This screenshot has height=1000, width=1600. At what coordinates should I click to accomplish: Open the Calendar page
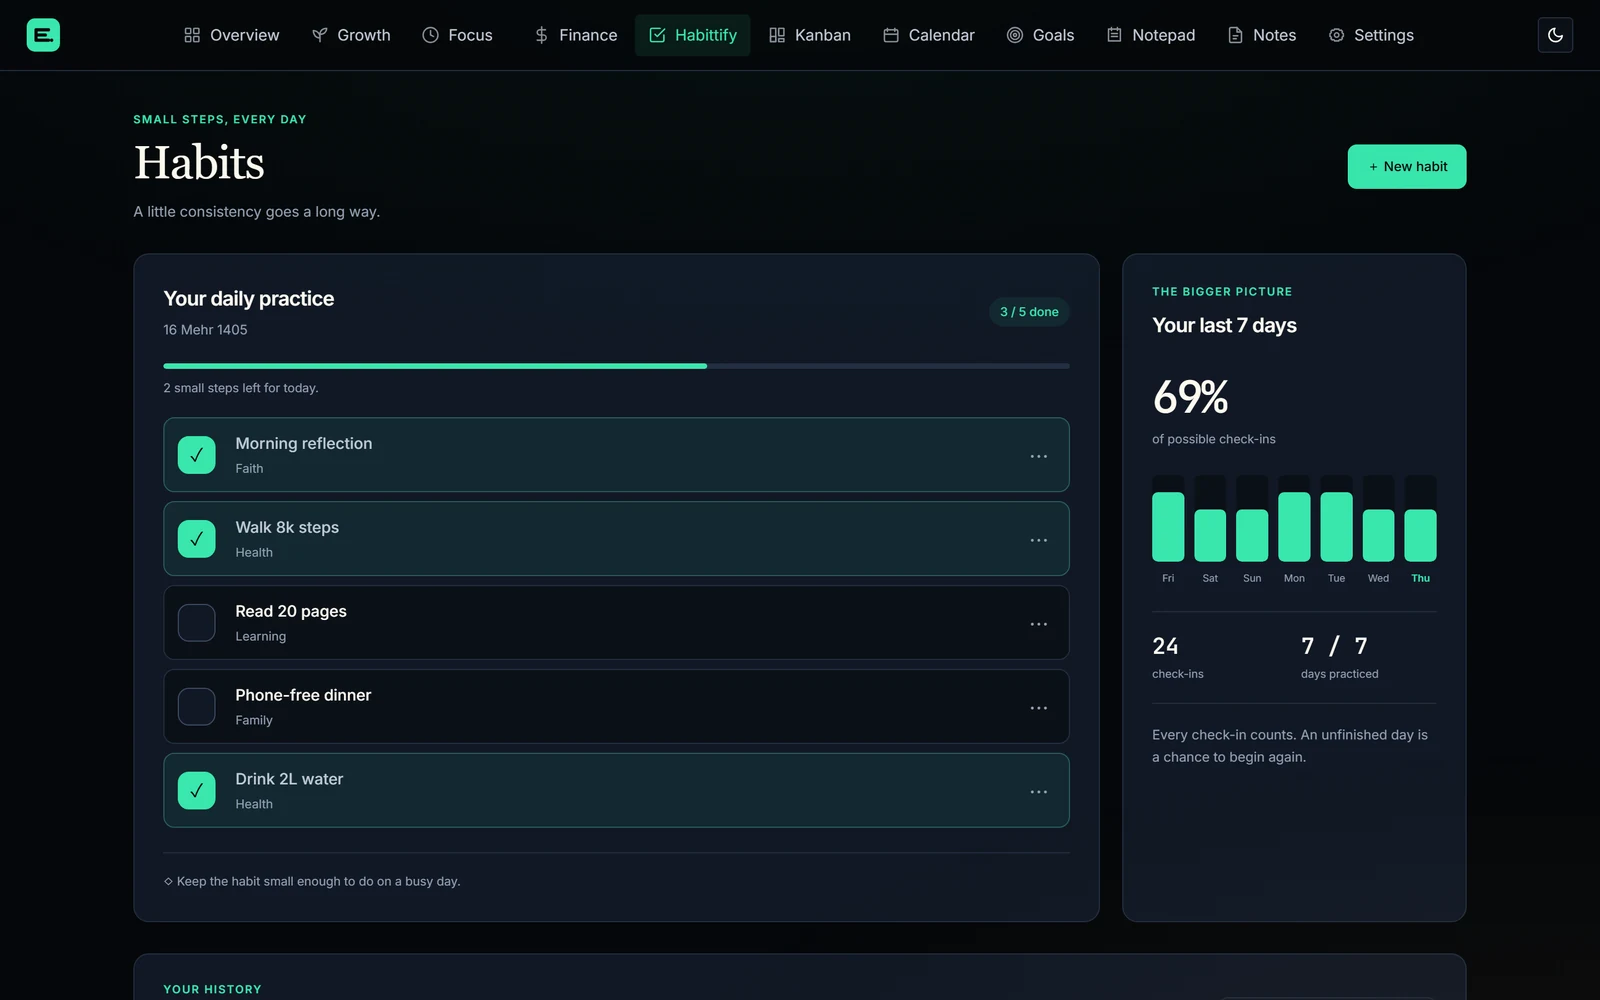[x=928, y=35]
